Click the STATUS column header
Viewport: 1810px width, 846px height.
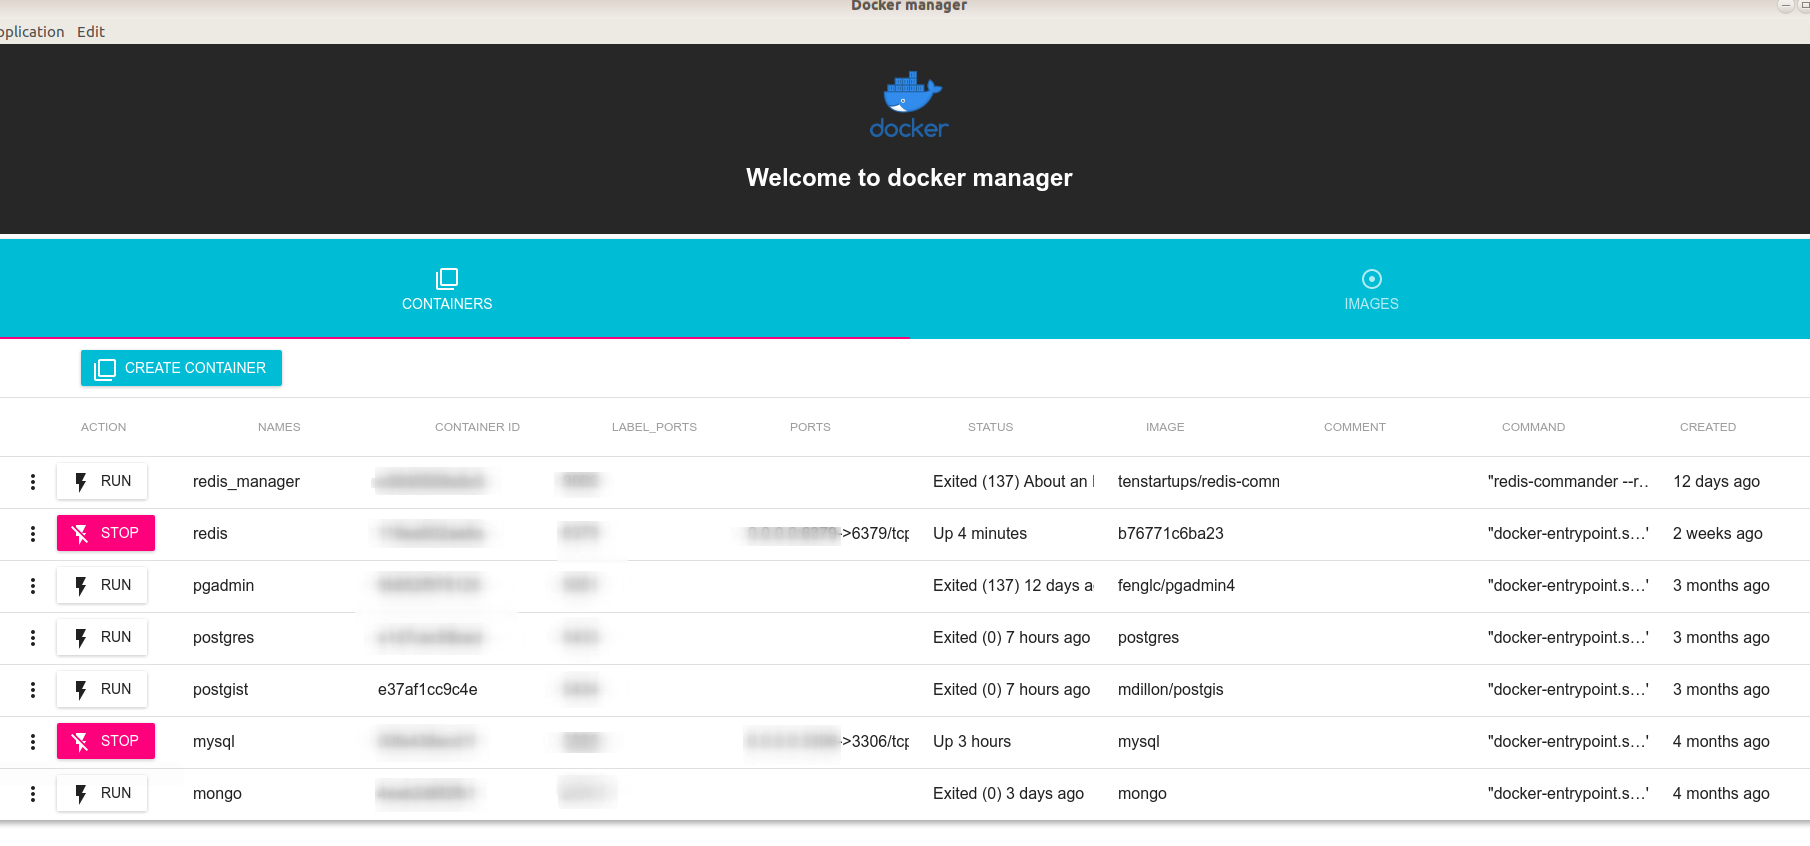coord(990,427)
